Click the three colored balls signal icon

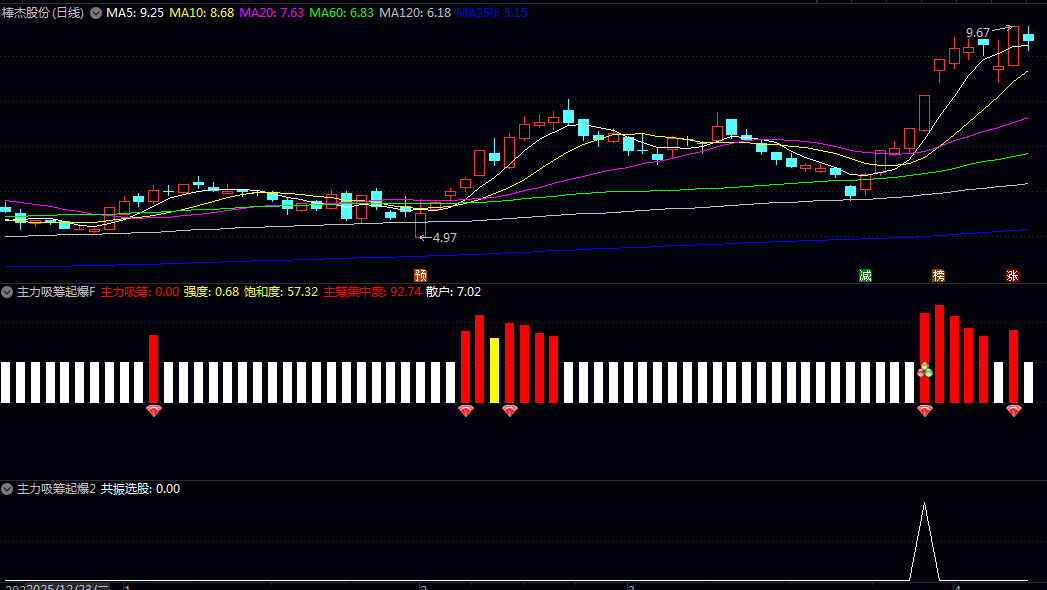coord(925,370)
